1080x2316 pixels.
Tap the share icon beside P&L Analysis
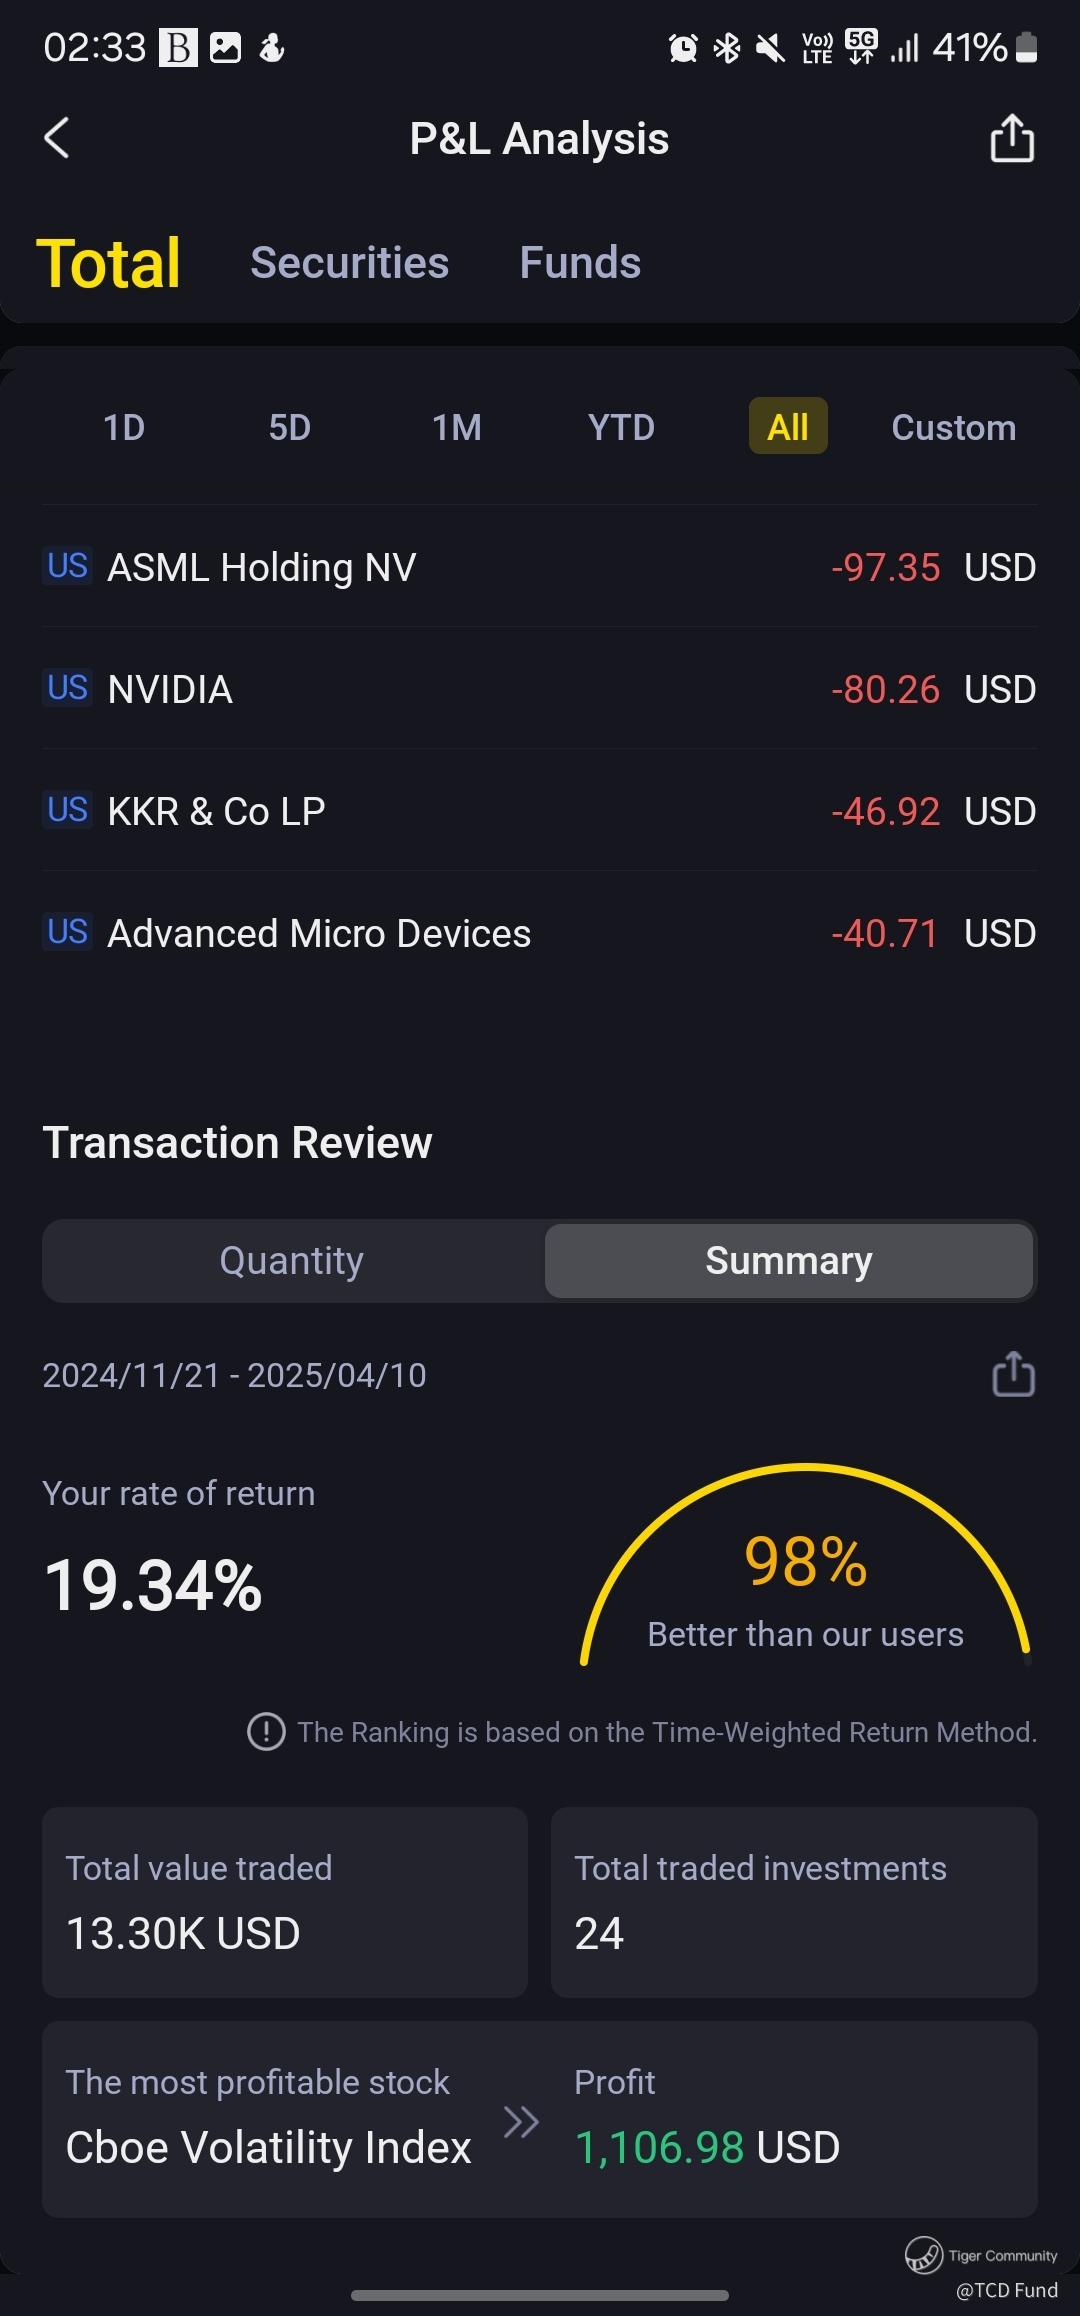(x=1011, y=138)
